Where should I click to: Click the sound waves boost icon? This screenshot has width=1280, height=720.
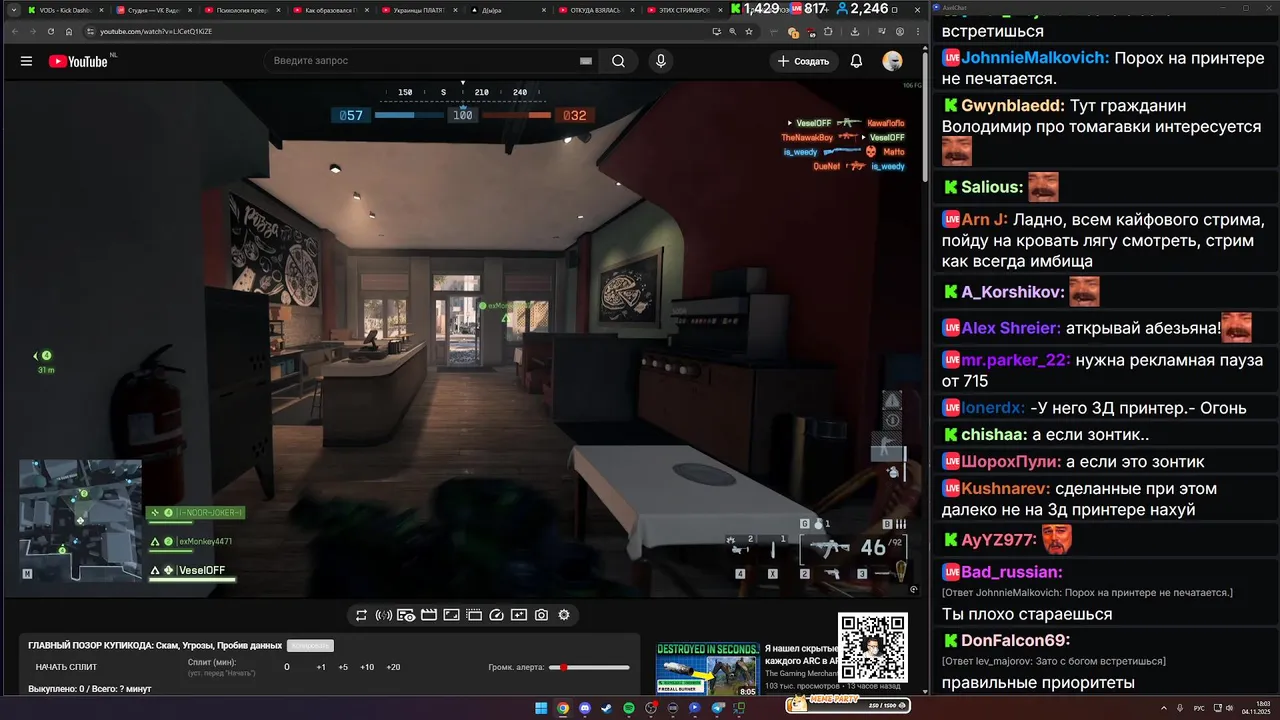(383, 615)
